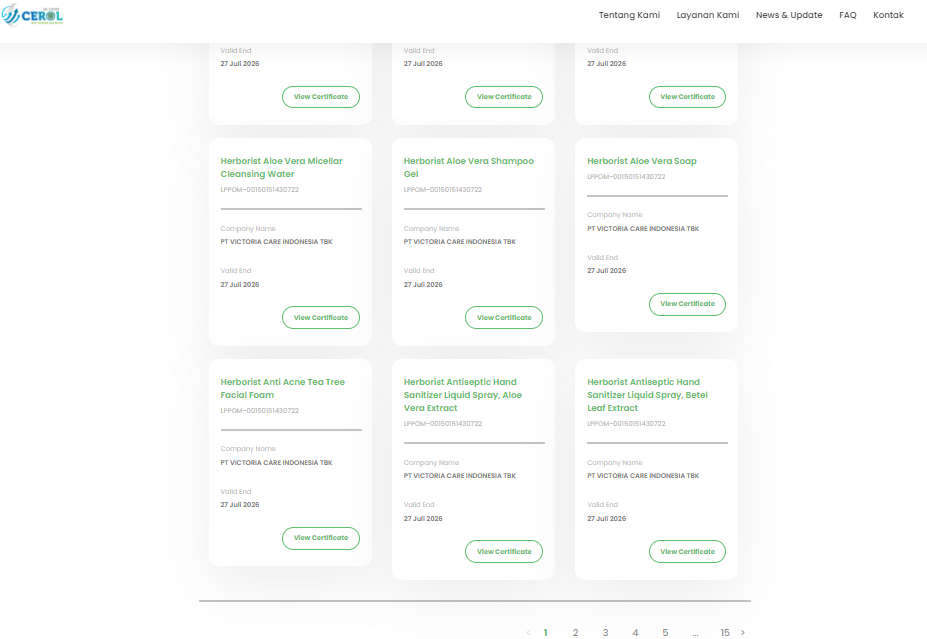View Certificate for Herborist Aloe Vera Soap
927x639 pixels.
(x=688, y=304)
